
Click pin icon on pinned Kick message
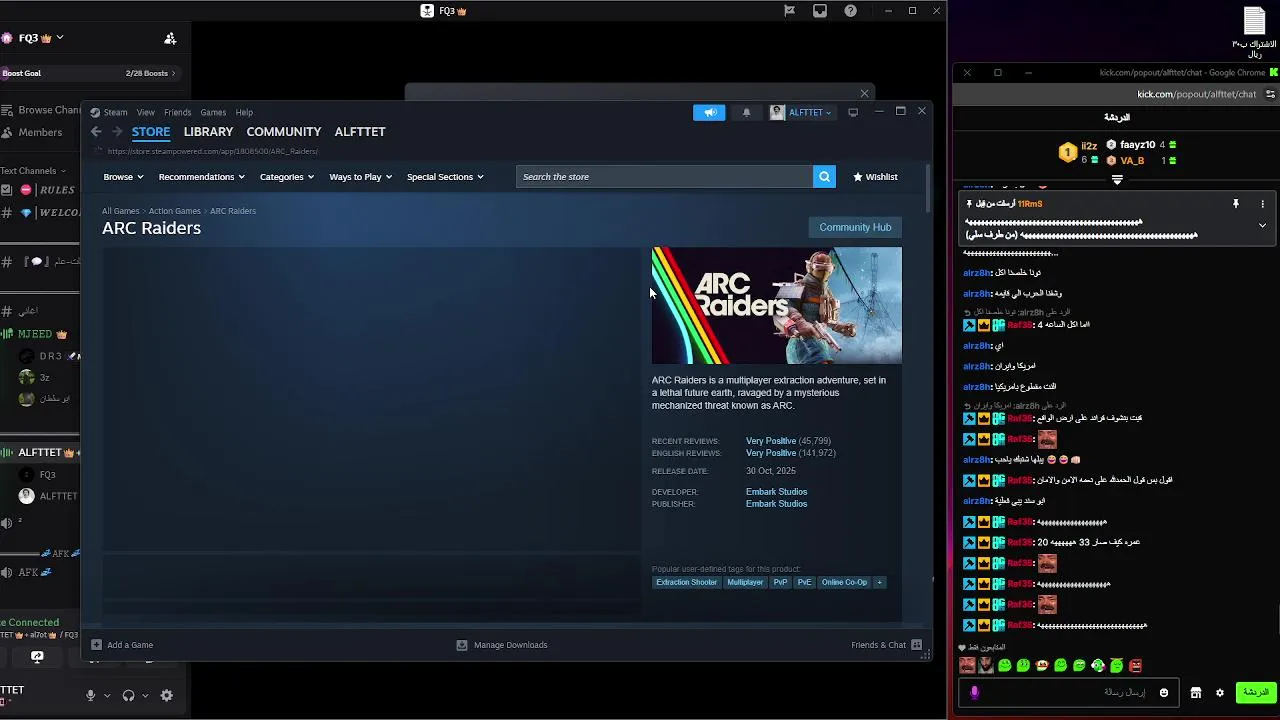point(1236,204)
